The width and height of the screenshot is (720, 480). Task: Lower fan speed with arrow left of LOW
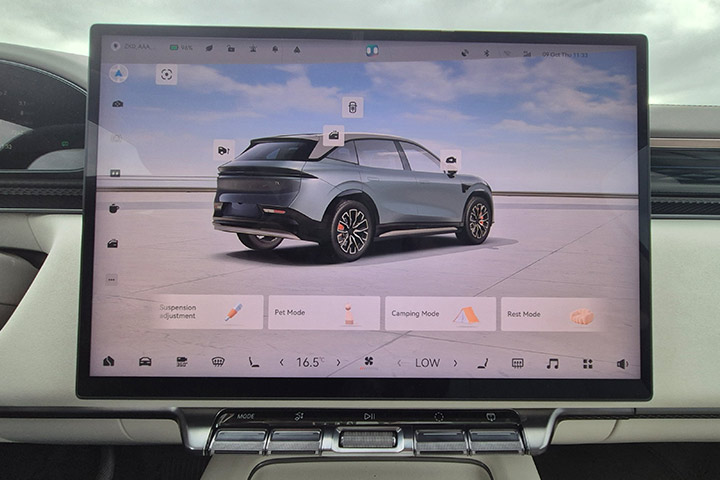(x=399, y=363)
